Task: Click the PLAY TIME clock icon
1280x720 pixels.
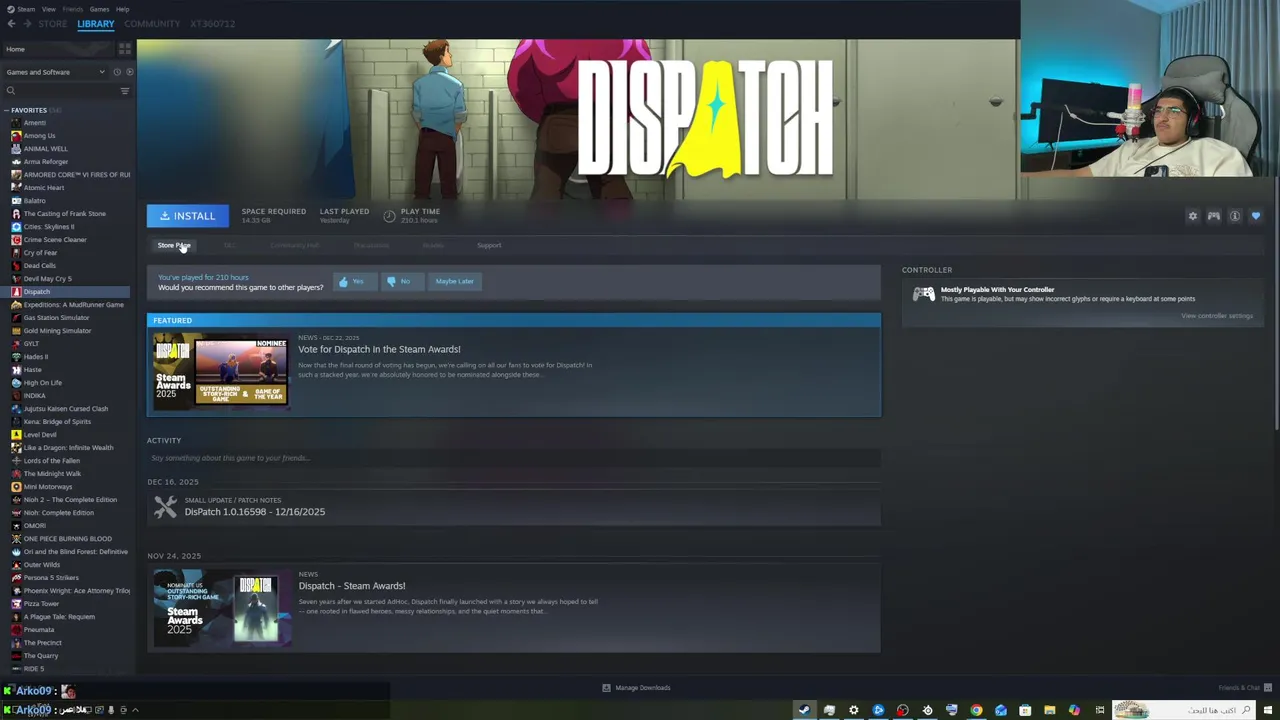Action: point(389,216)
